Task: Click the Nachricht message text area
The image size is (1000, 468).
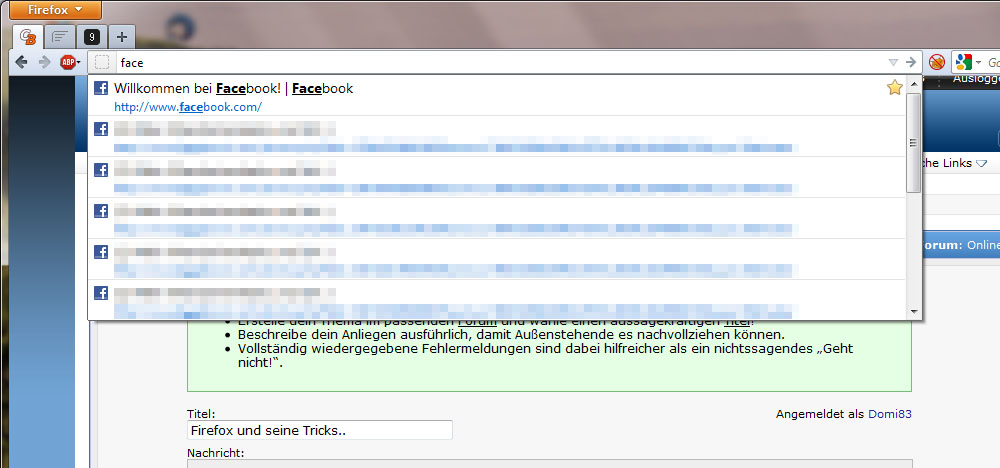Action: 549,464
